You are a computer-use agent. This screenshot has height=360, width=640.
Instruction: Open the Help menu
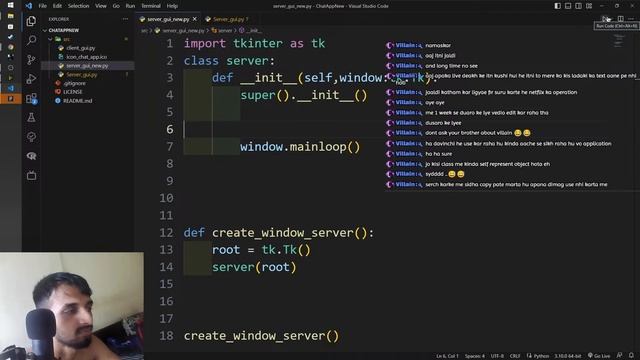pyautogui.click(x=172, y=6)
